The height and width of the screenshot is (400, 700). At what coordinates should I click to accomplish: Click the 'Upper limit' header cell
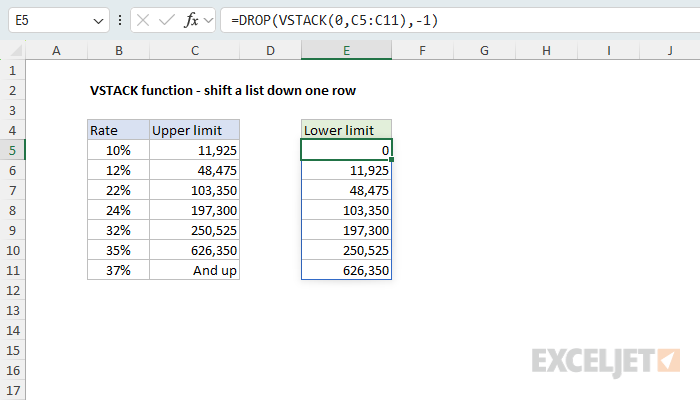[195, 130]
